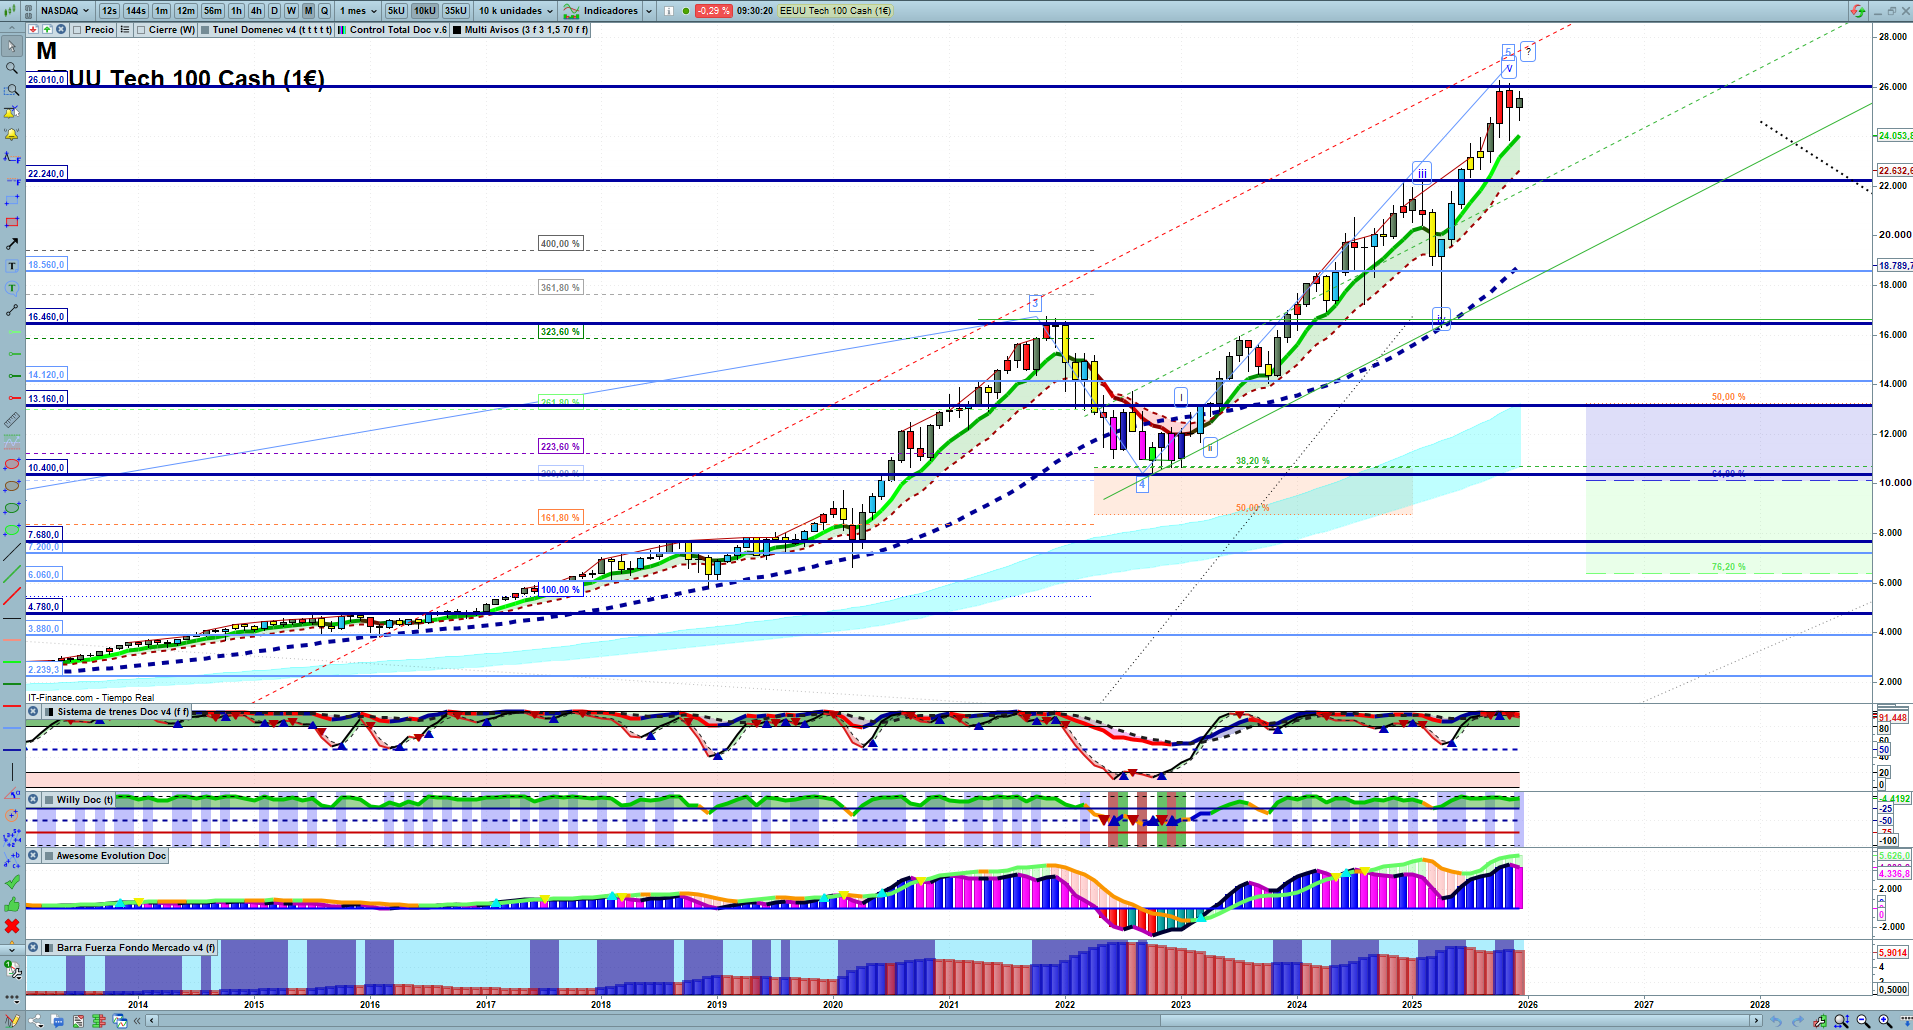Image resolution: width=1913 pixels, height=1030 pixels.
Task: Click the red X delete icon
Action: coord(12,926)
